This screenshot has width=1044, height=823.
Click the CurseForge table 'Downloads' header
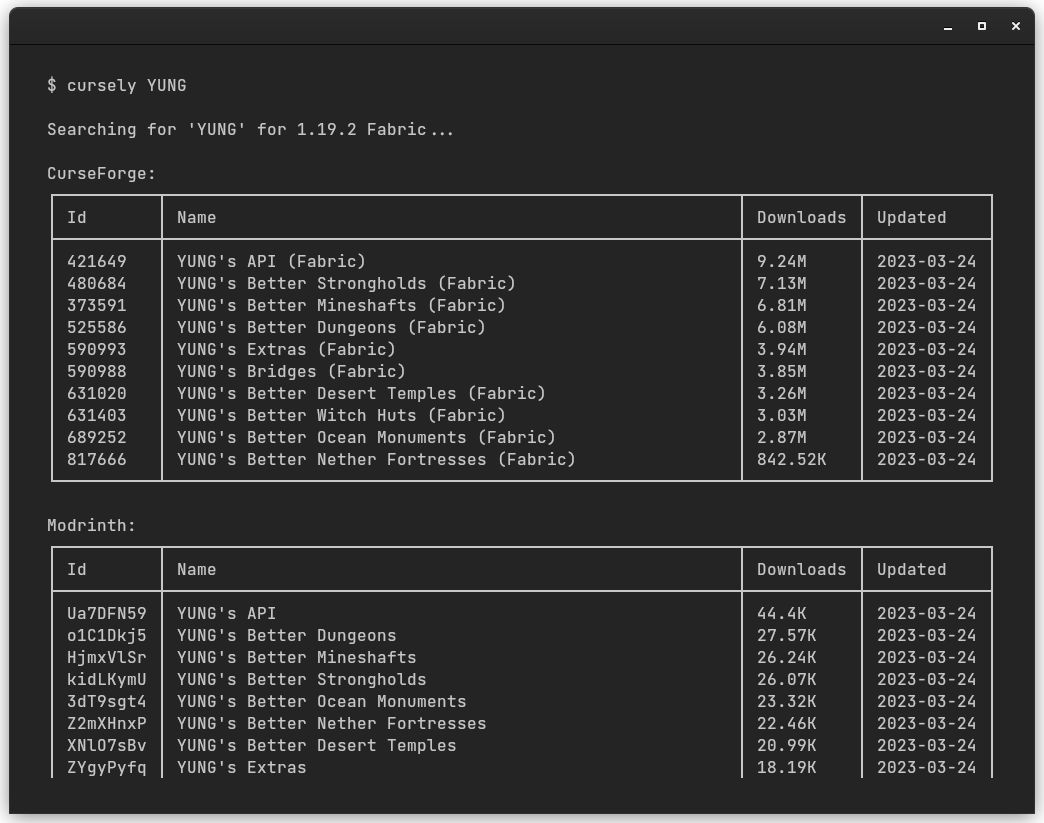pyautogui.click(x=802, y=218)
